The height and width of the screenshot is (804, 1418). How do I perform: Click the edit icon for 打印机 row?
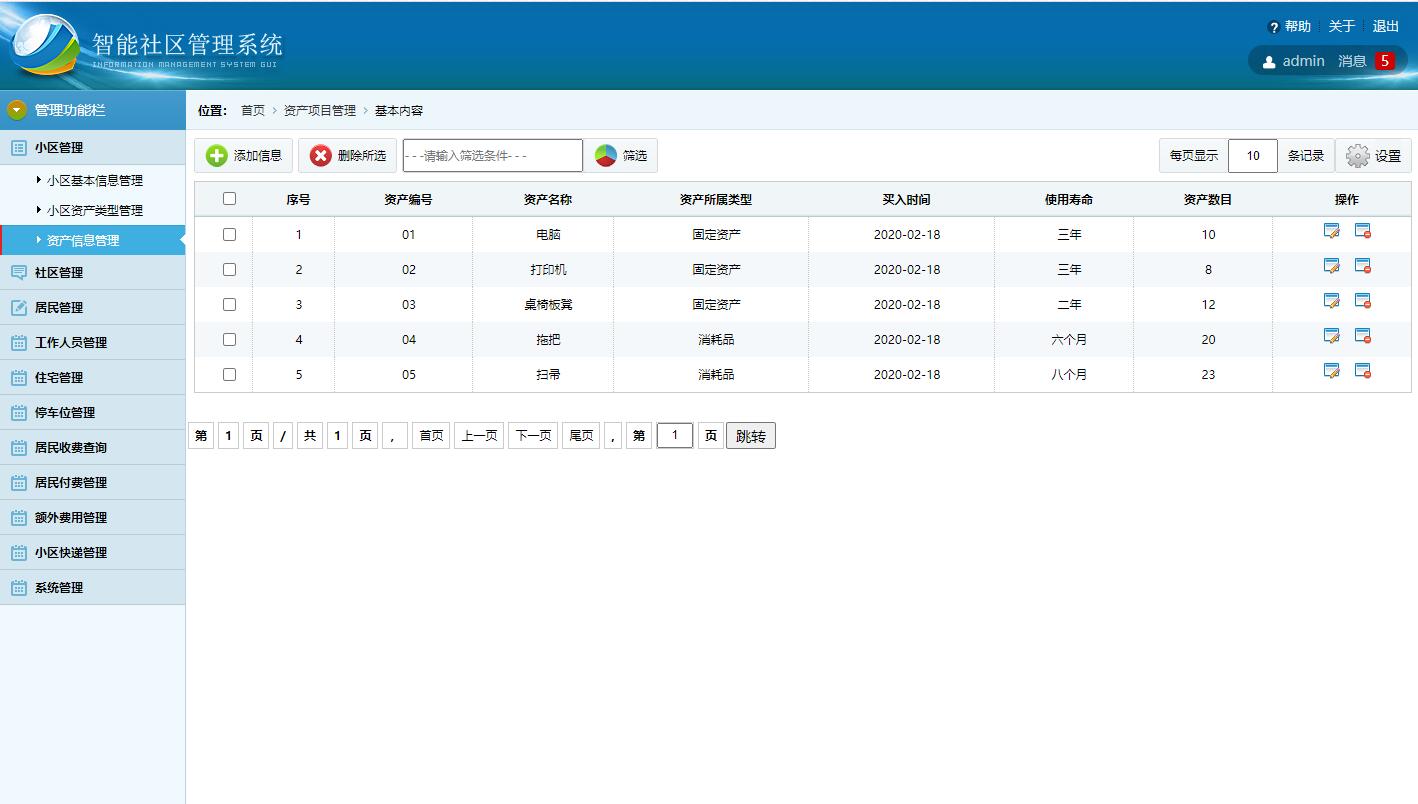[x=1331, y=266]
